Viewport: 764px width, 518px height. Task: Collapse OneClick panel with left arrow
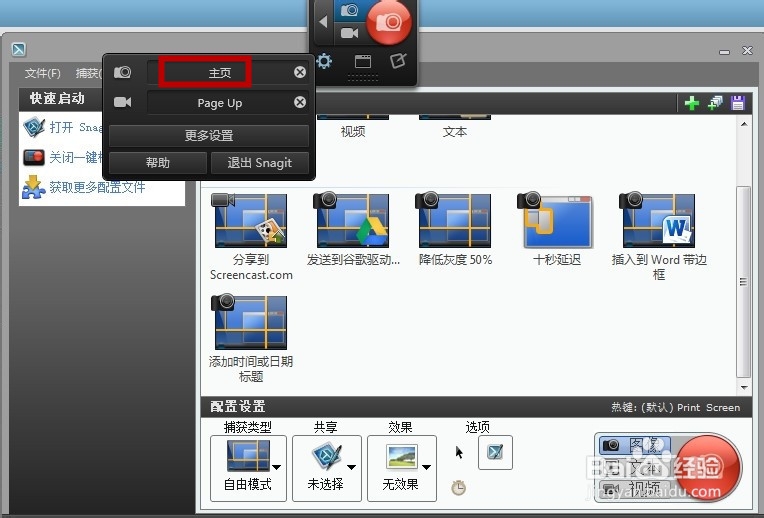pos(323,22)
